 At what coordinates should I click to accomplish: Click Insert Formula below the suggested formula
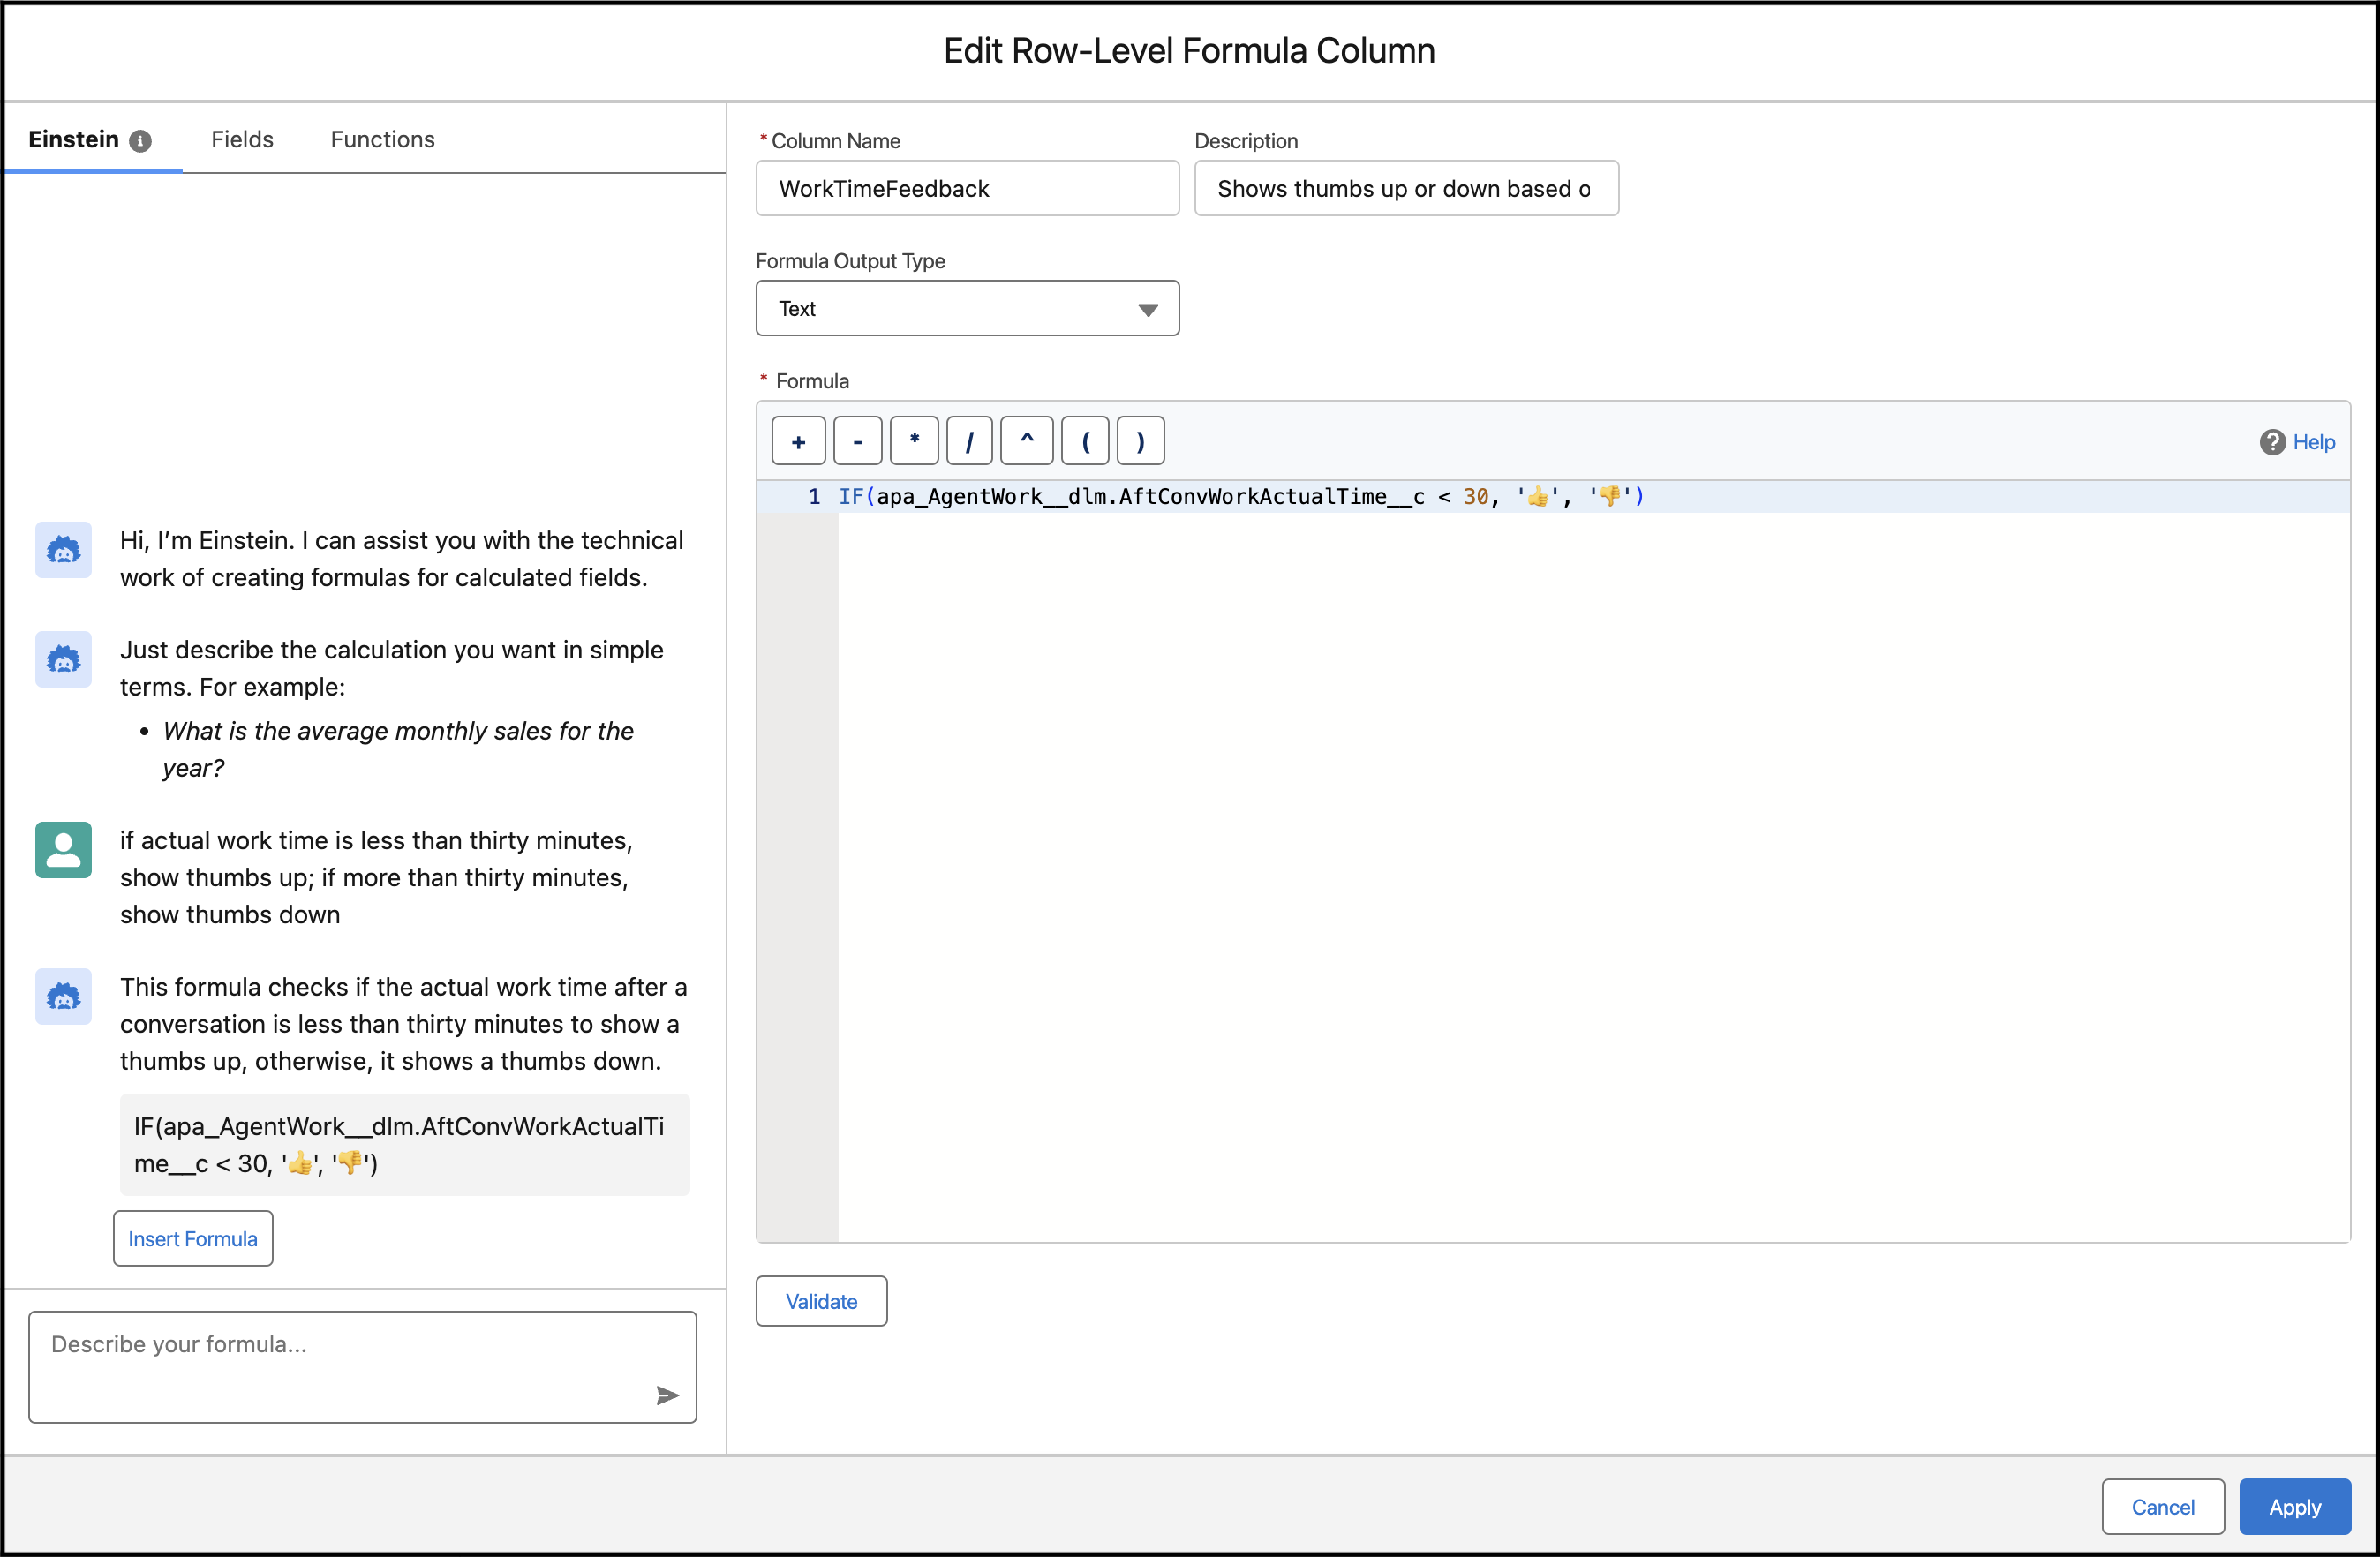pyautogui.click(x=193, y=1238)
